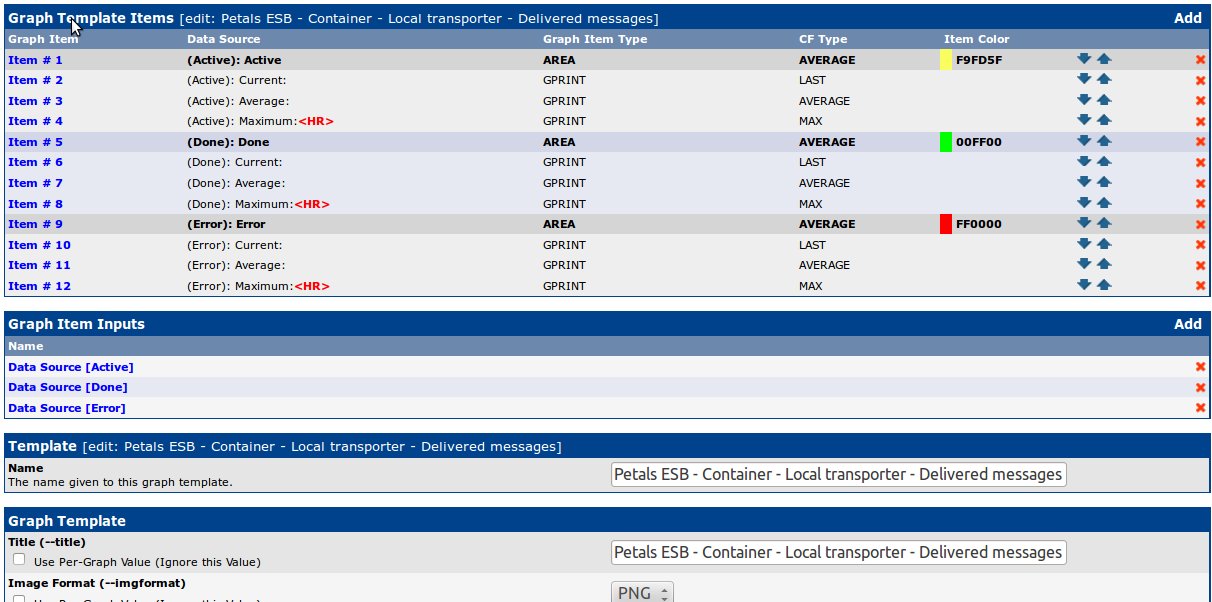This screenshot has width=1212, height=602.
Task: Open Item # 9 Error graph item
Action: click(x=35, y=224)
